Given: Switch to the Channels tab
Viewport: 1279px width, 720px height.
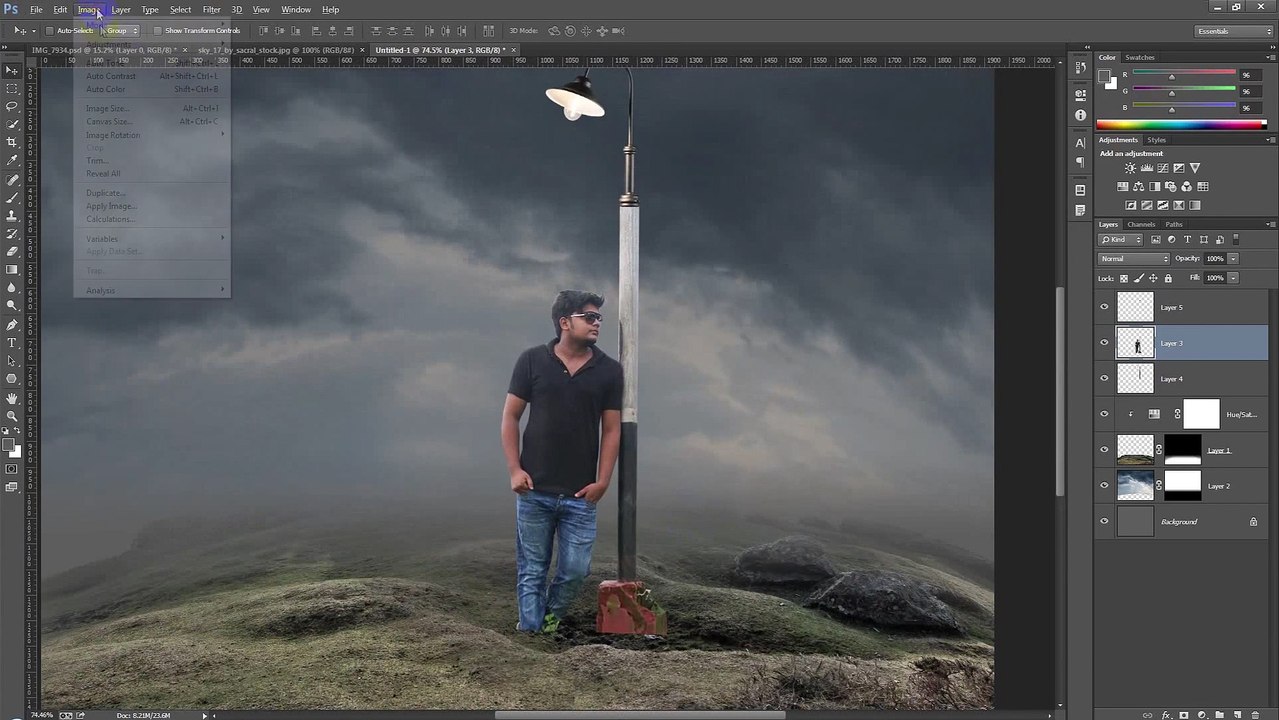Looking at the screenshot, I should [x=1141, y=224].
